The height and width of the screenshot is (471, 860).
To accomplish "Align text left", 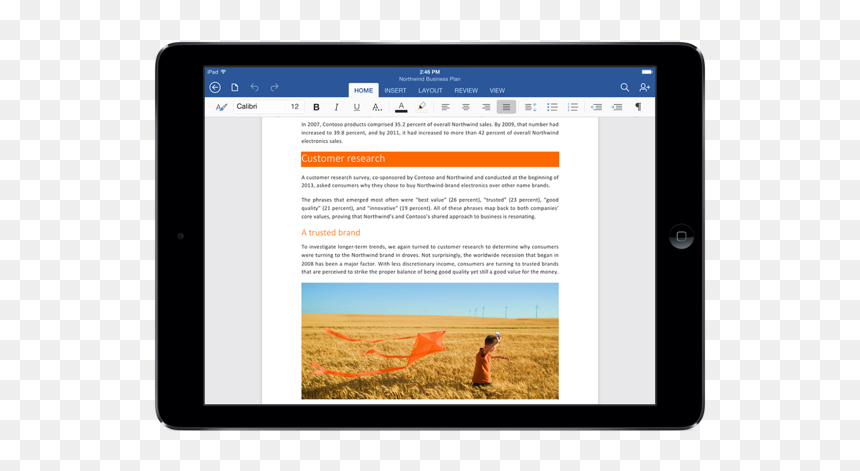I will [445, 107].
